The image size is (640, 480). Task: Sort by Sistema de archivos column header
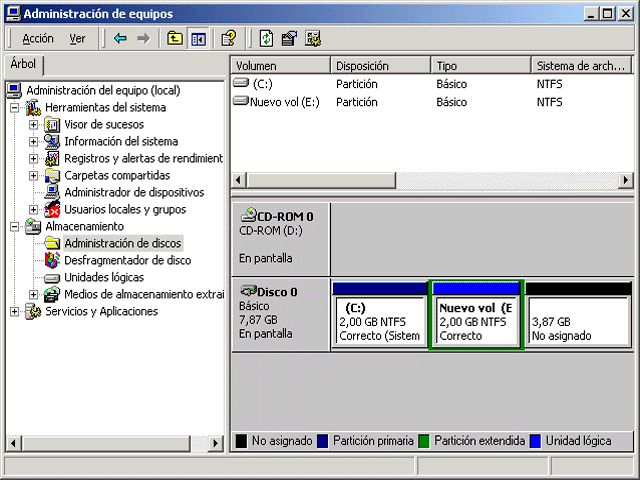coord(581,65)
